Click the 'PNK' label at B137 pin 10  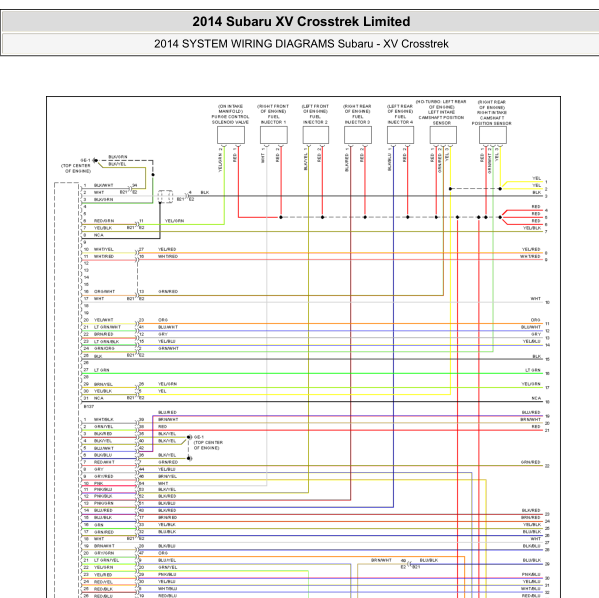[99, 483]
